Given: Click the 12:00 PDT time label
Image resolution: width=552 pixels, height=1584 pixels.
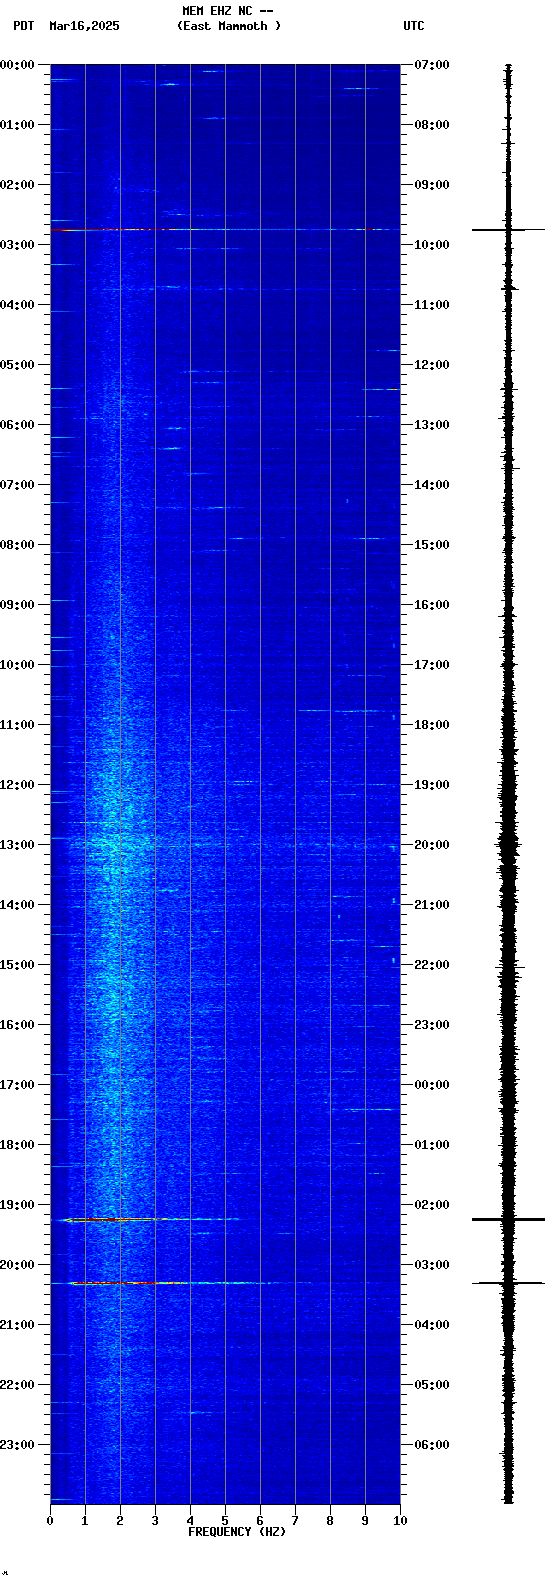Looking at the screenshot, I should coord(17,785).
